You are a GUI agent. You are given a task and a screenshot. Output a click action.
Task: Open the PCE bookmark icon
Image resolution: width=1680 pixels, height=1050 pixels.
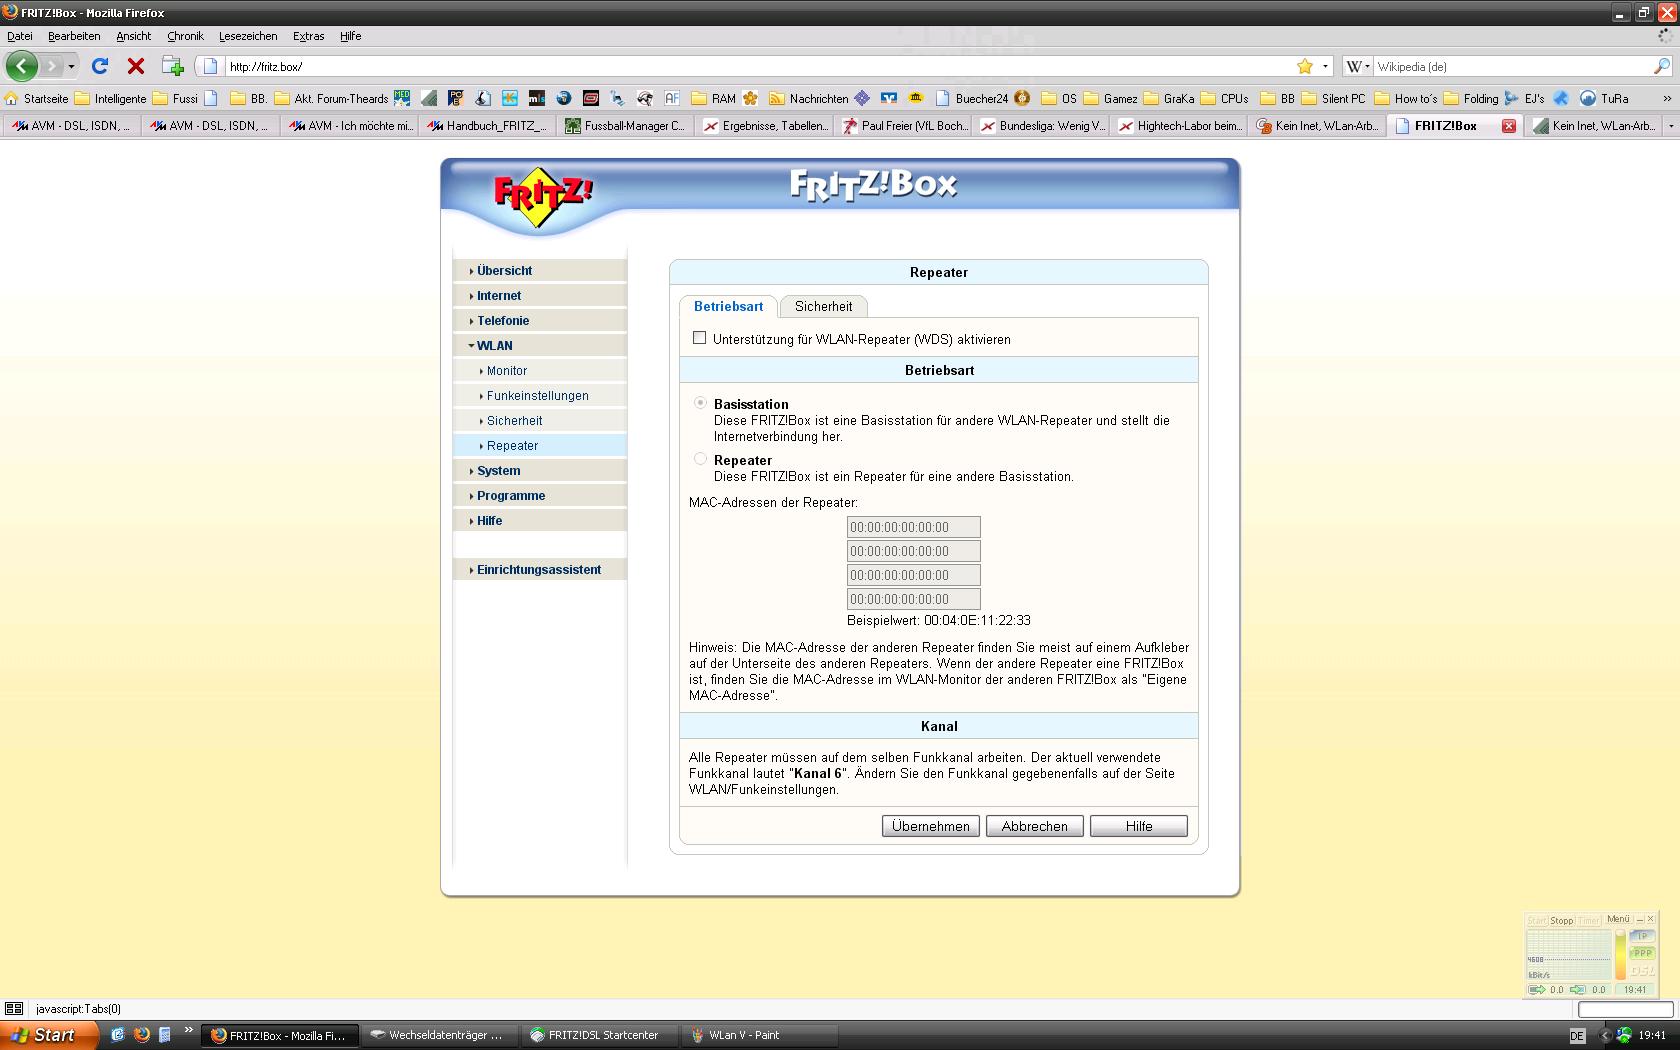coord(456,98)
